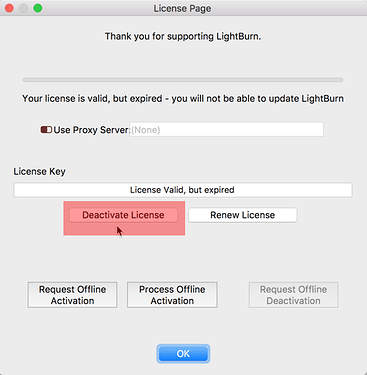Click the arrow pointer below Deactivate License
Screen dimensions: 367x375
(x=119, y=231)
